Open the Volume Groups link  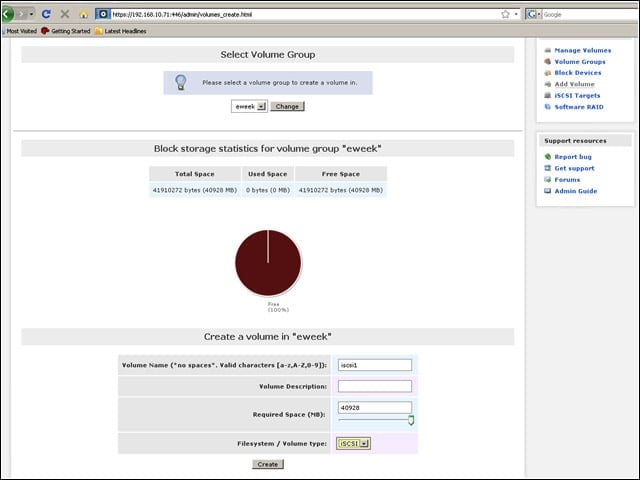(x=580, y=62)
